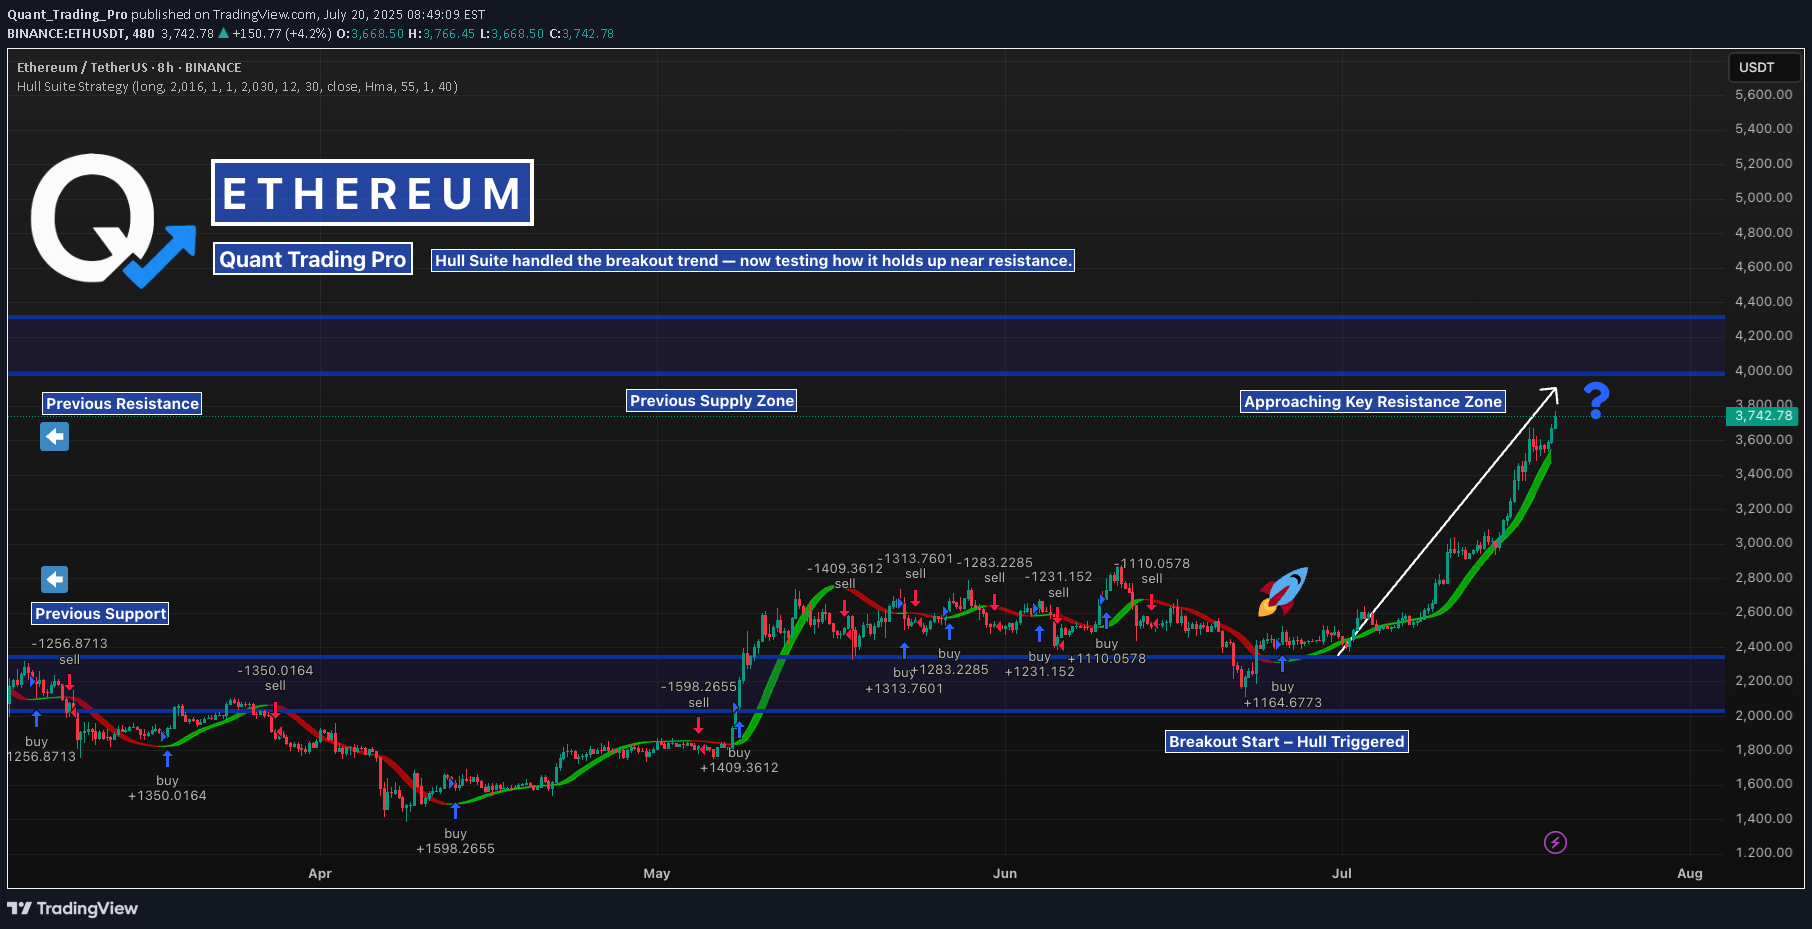Click the BINANCE:ETHUSDT, 480 symbol text

81,34
